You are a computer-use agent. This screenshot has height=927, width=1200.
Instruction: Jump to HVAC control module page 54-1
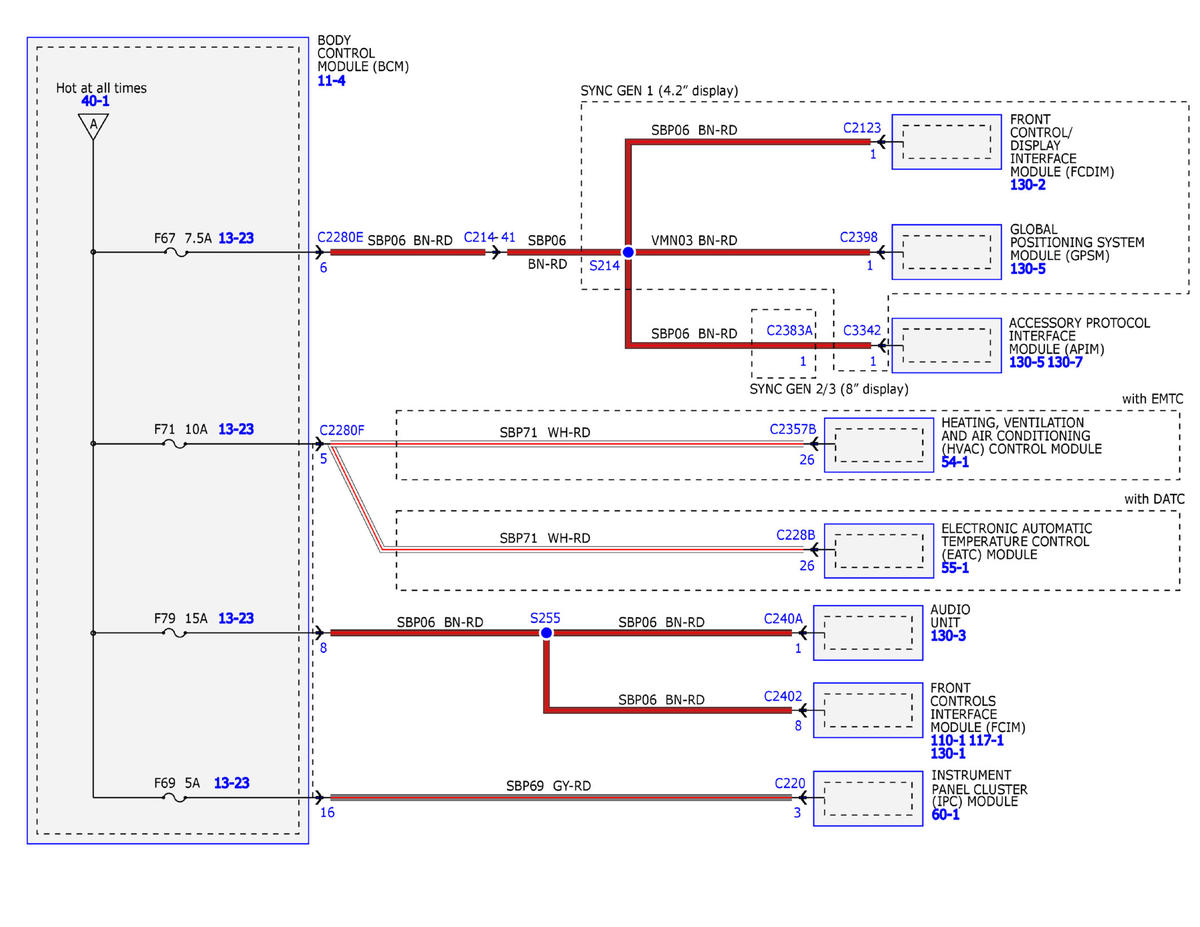click(955, 462)
